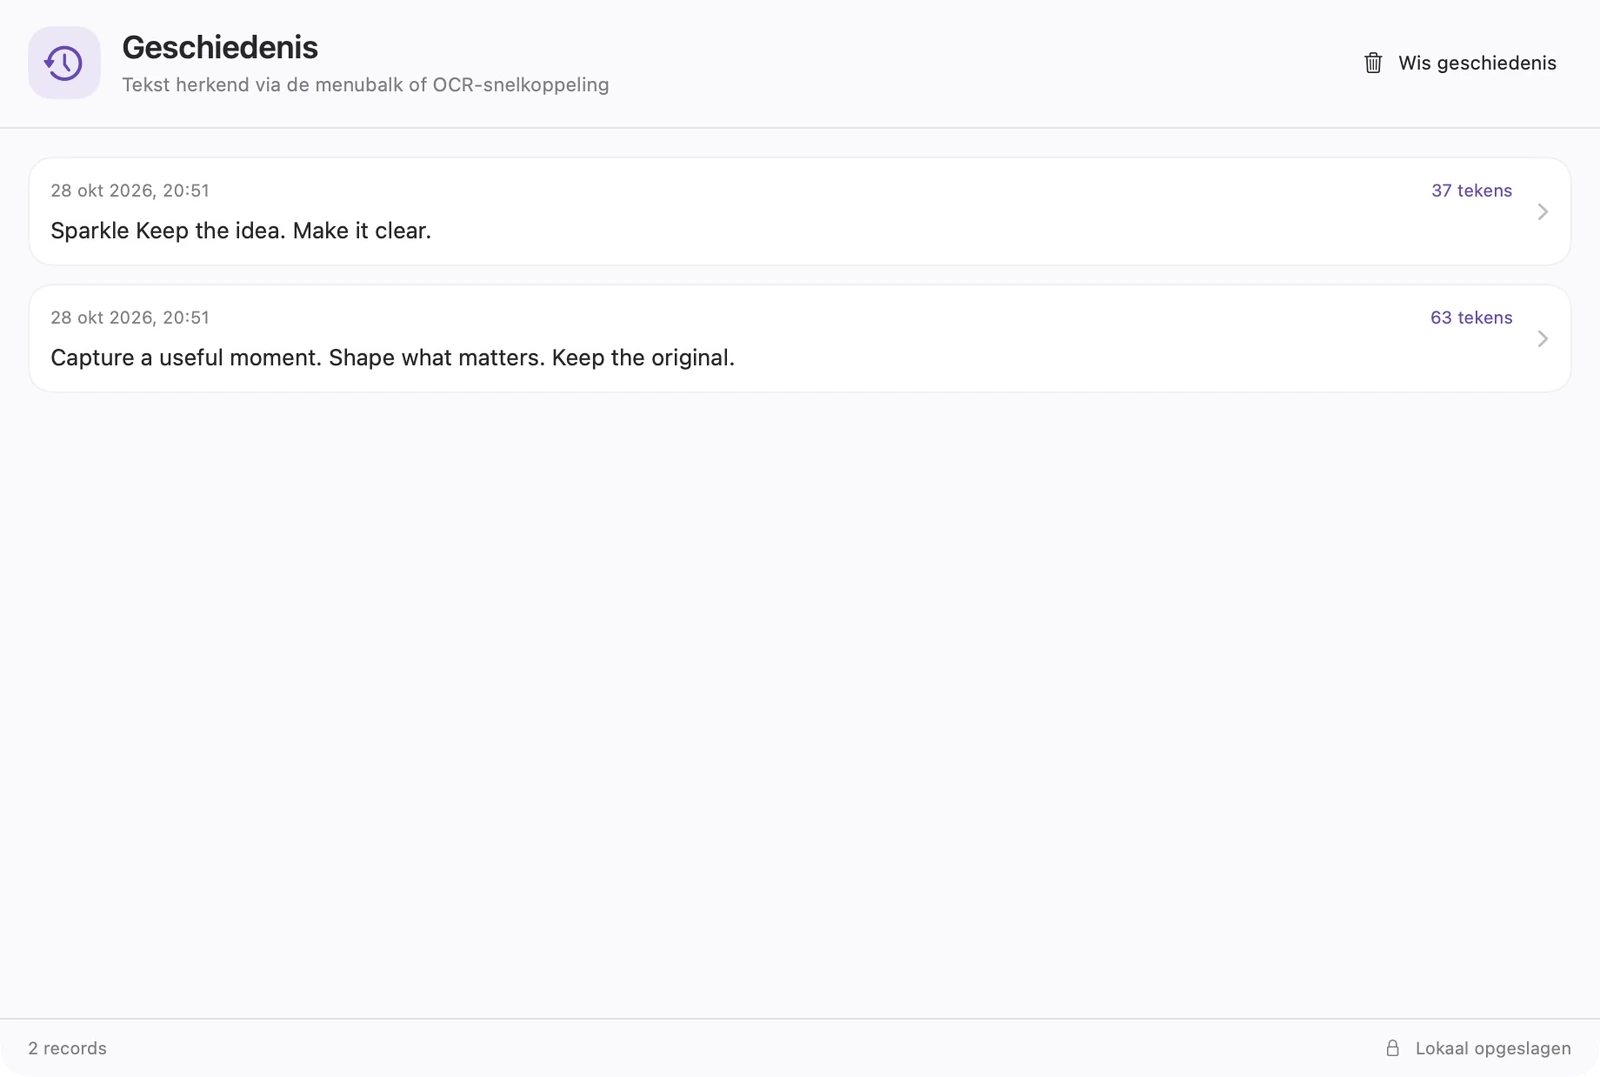Click the 63 tekens character count

coord(1471,317)
